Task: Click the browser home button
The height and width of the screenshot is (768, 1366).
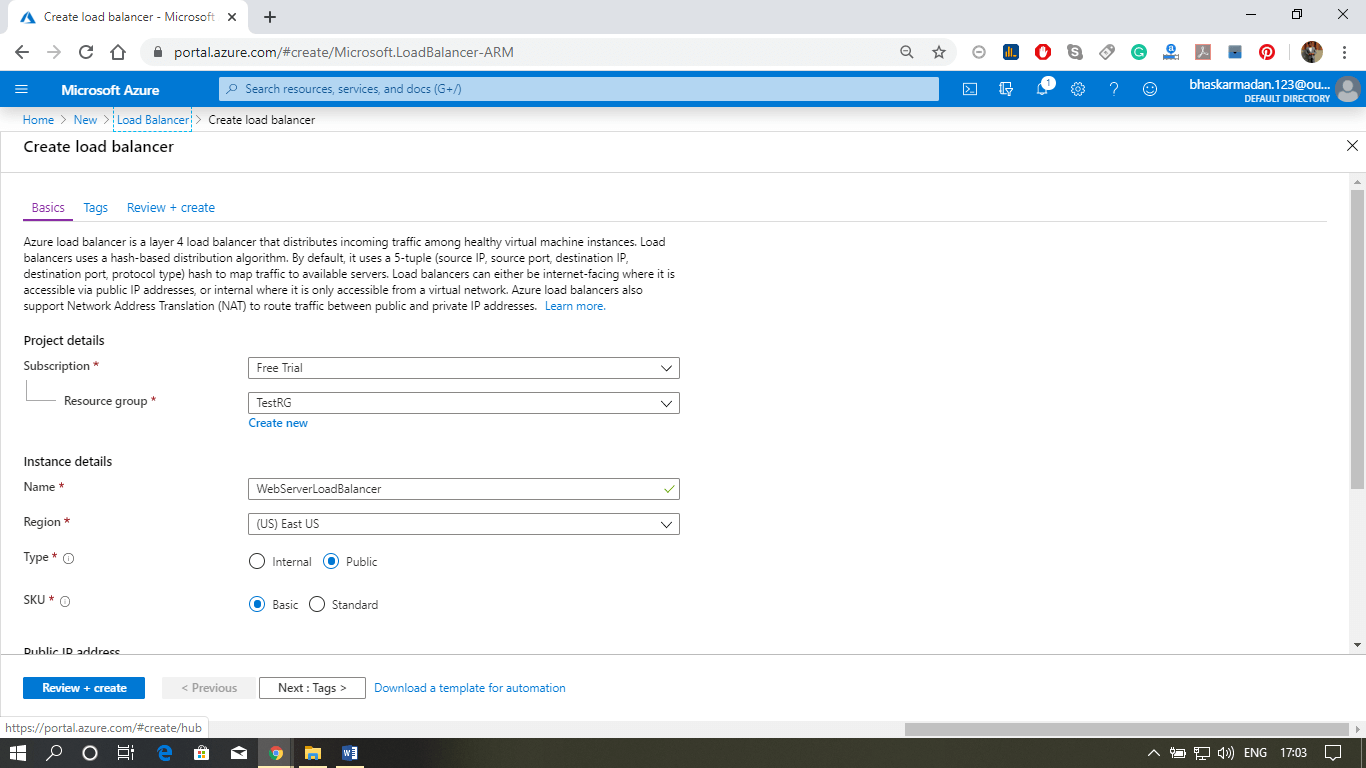Action: pos(118,52)
